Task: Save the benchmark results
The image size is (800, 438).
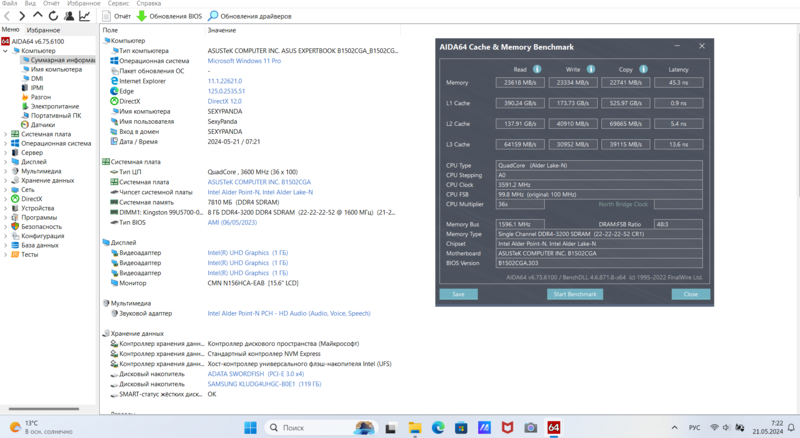Action: click(458, 294)
